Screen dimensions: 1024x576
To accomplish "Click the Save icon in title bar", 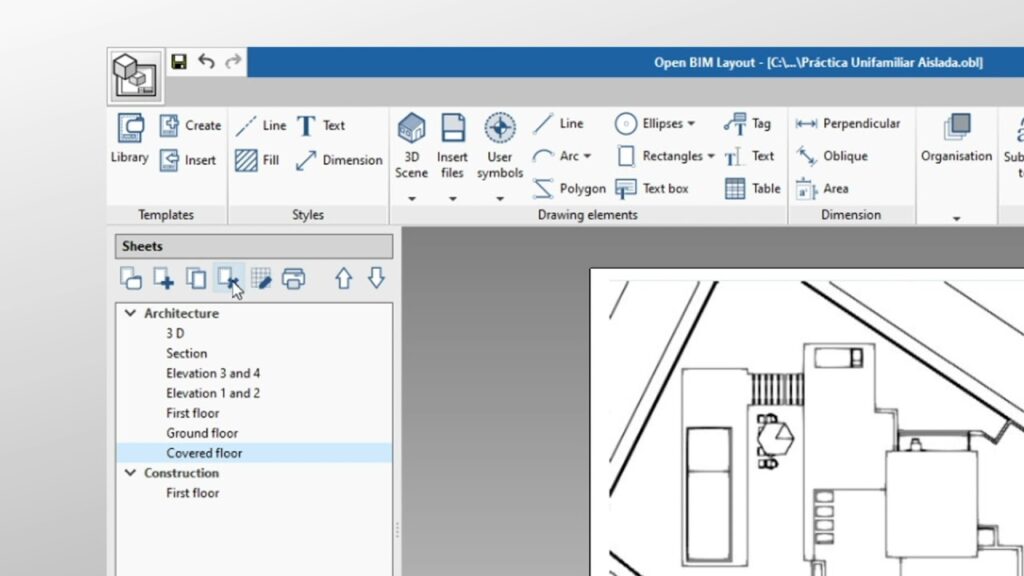I will click(x=179, y=62).
